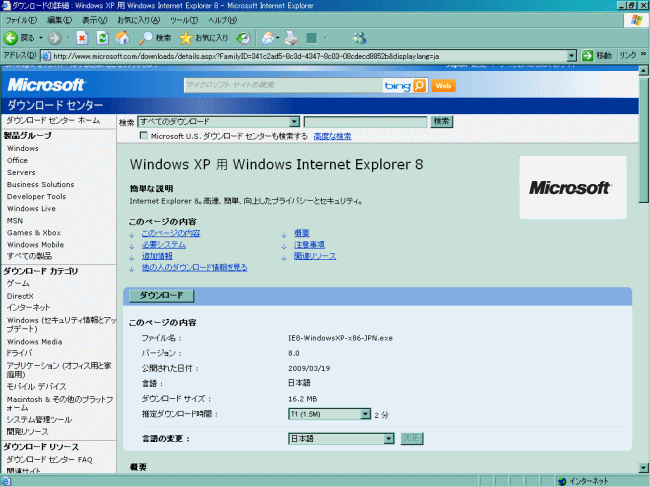Open the 編集(E) menu
This screenshot has width=650, height=487.
point(59,20)
